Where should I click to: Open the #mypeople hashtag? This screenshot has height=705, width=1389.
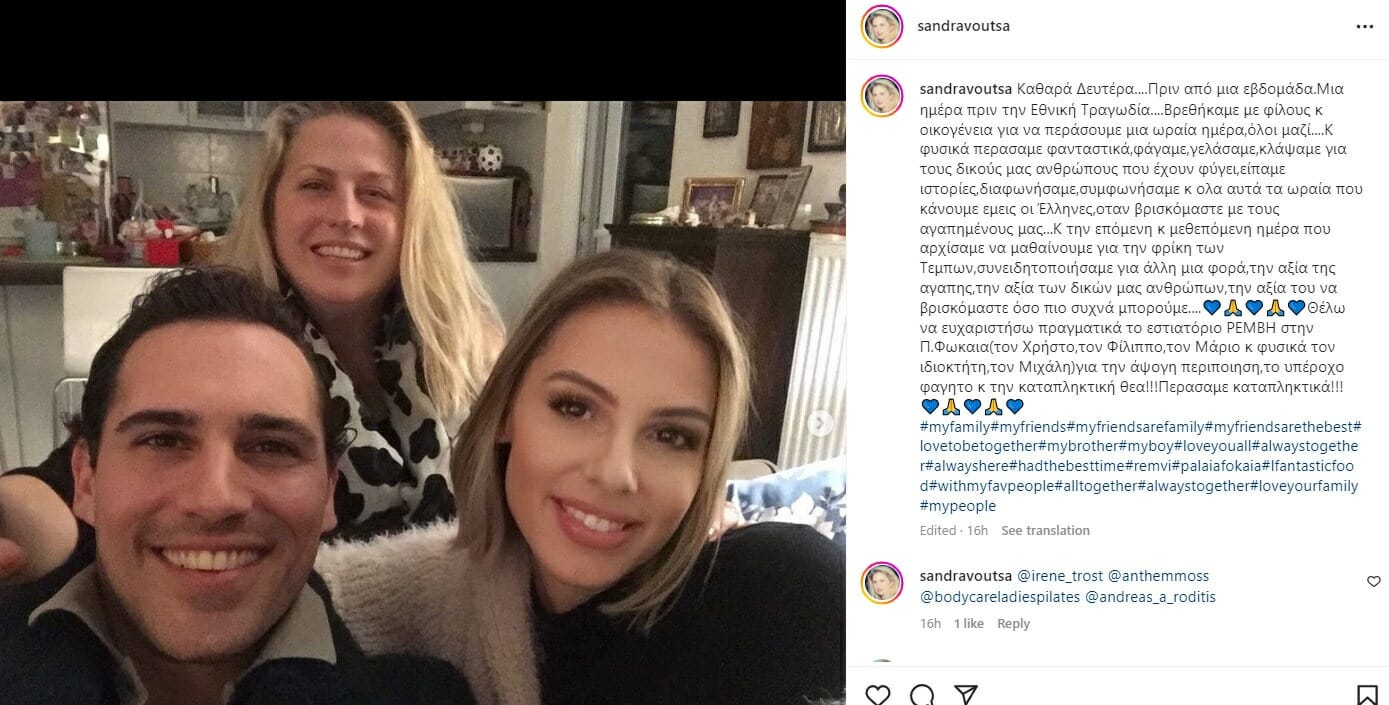tap(957, 506)
